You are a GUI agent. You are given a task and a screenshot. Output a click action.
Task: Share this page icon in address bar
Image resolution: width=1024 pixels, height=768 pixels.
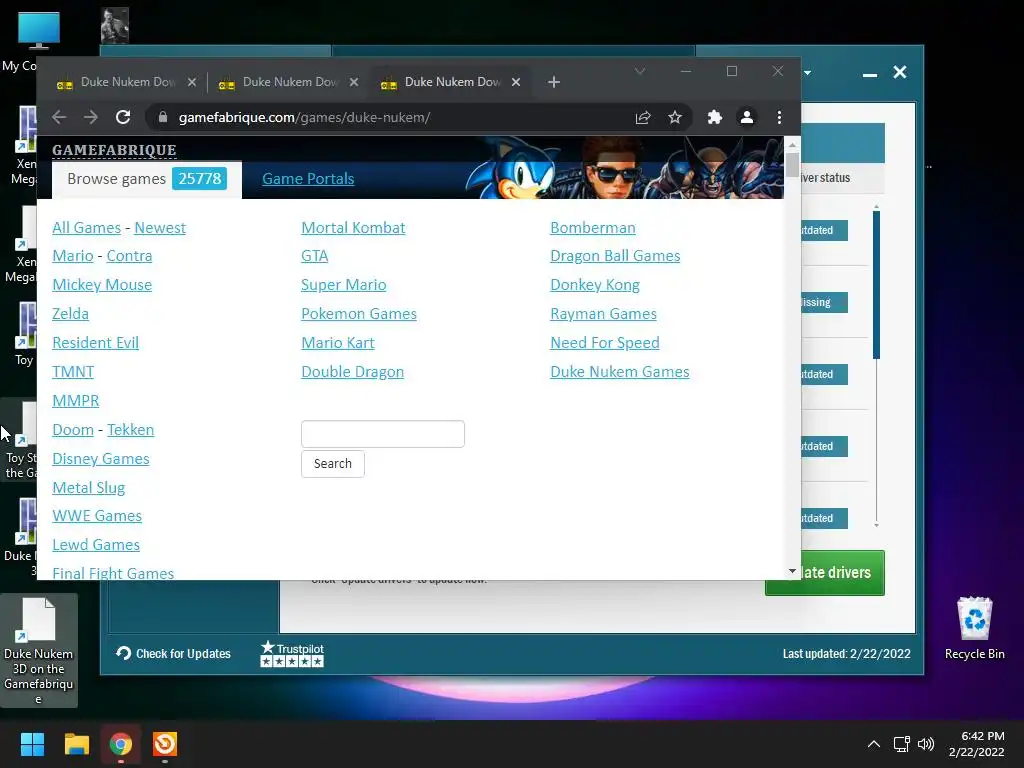[643, 117]
